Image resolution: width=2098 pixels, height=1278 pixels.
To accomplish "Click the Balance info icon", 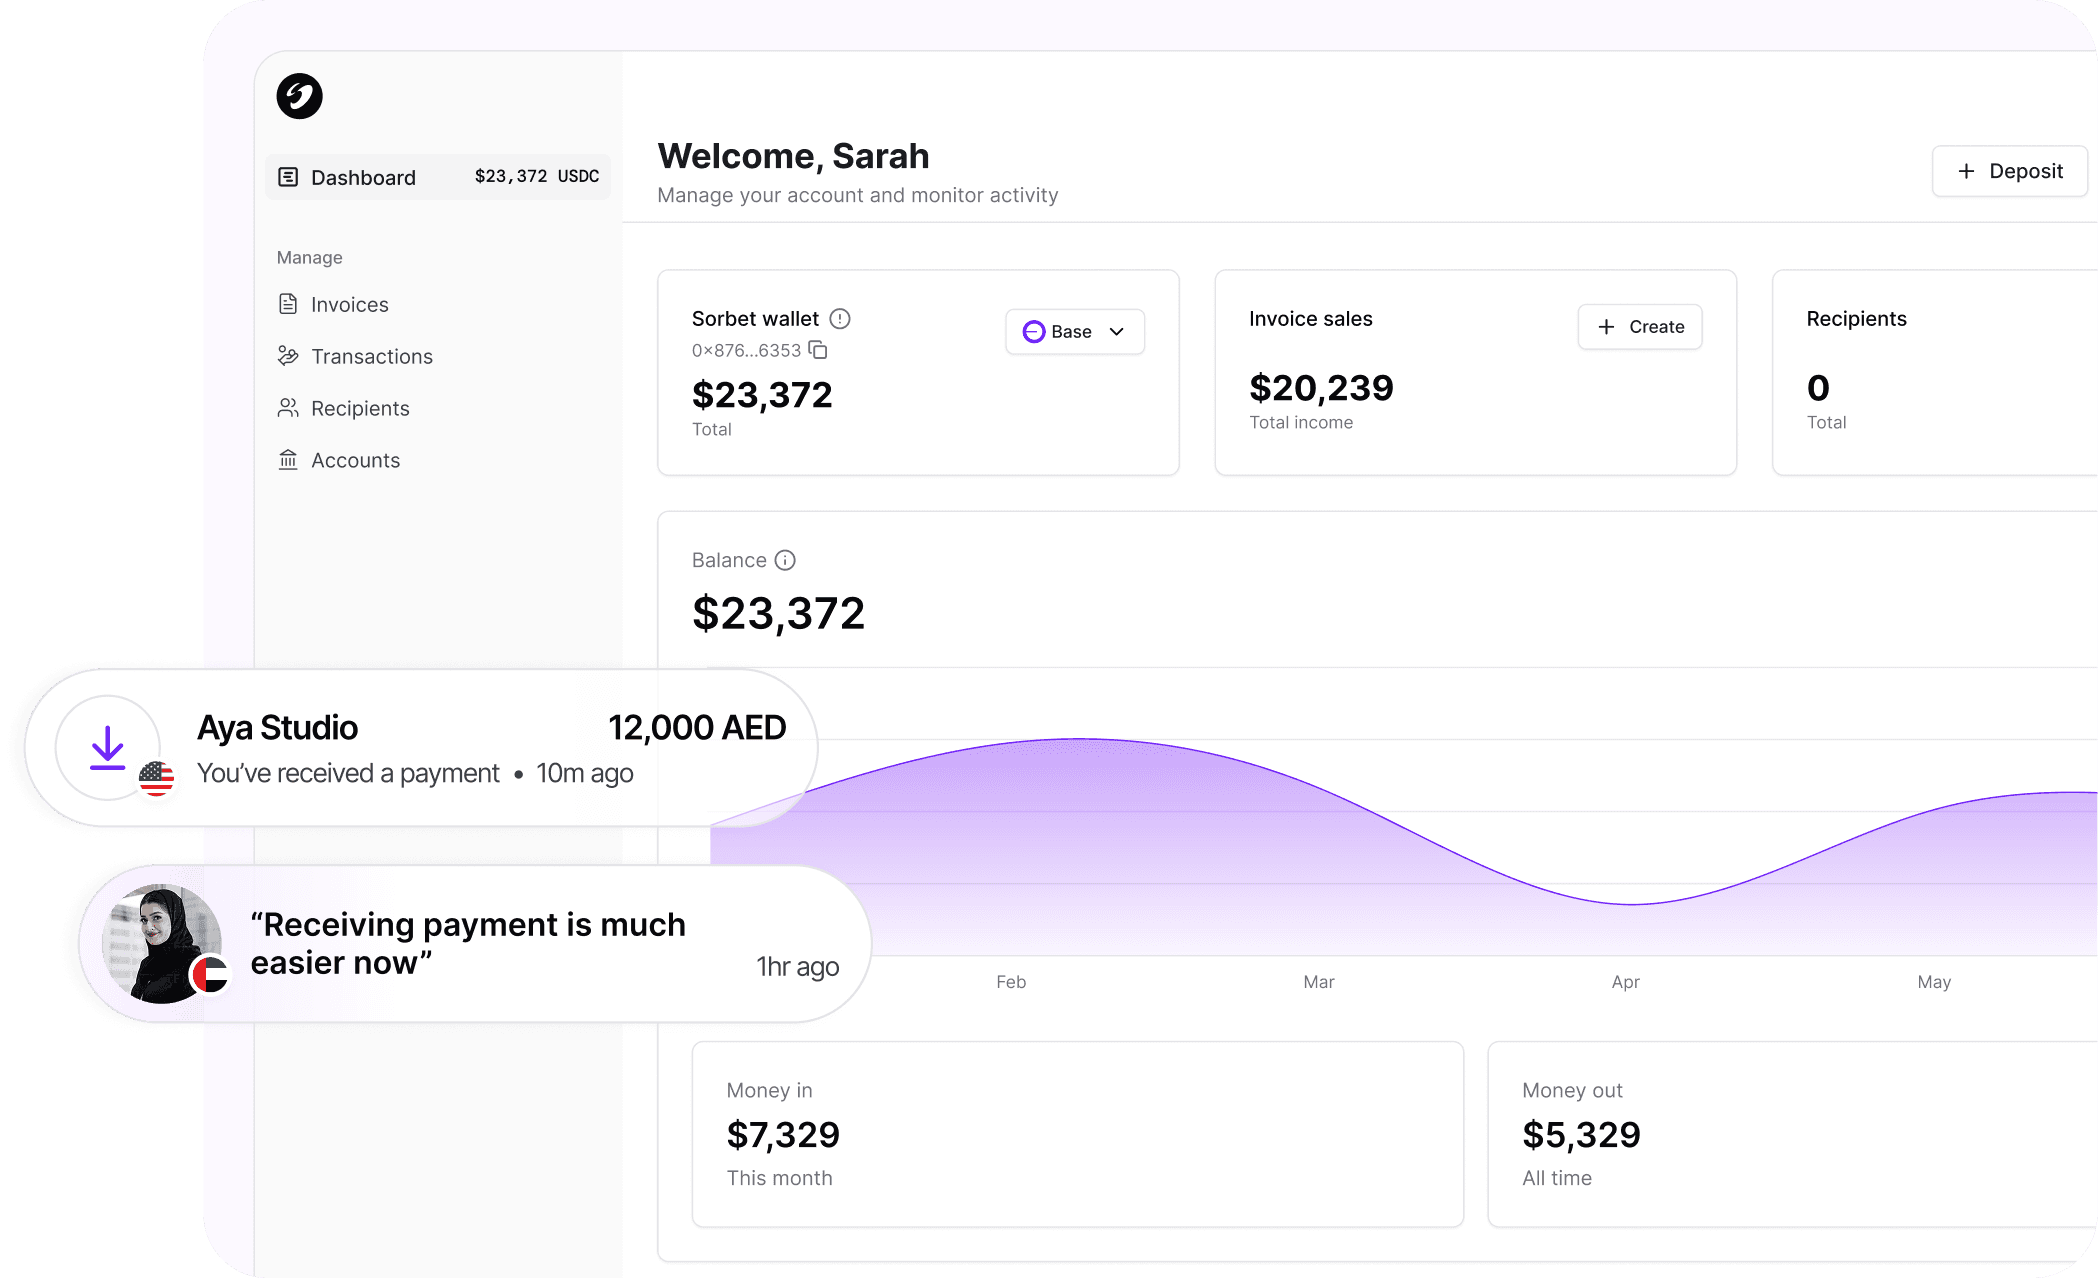I will click(x=785, y=560).
